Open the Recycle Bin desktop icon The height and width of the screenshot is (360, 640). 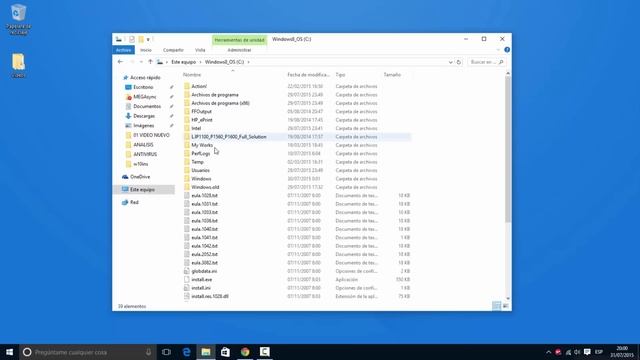click(18, 19)
